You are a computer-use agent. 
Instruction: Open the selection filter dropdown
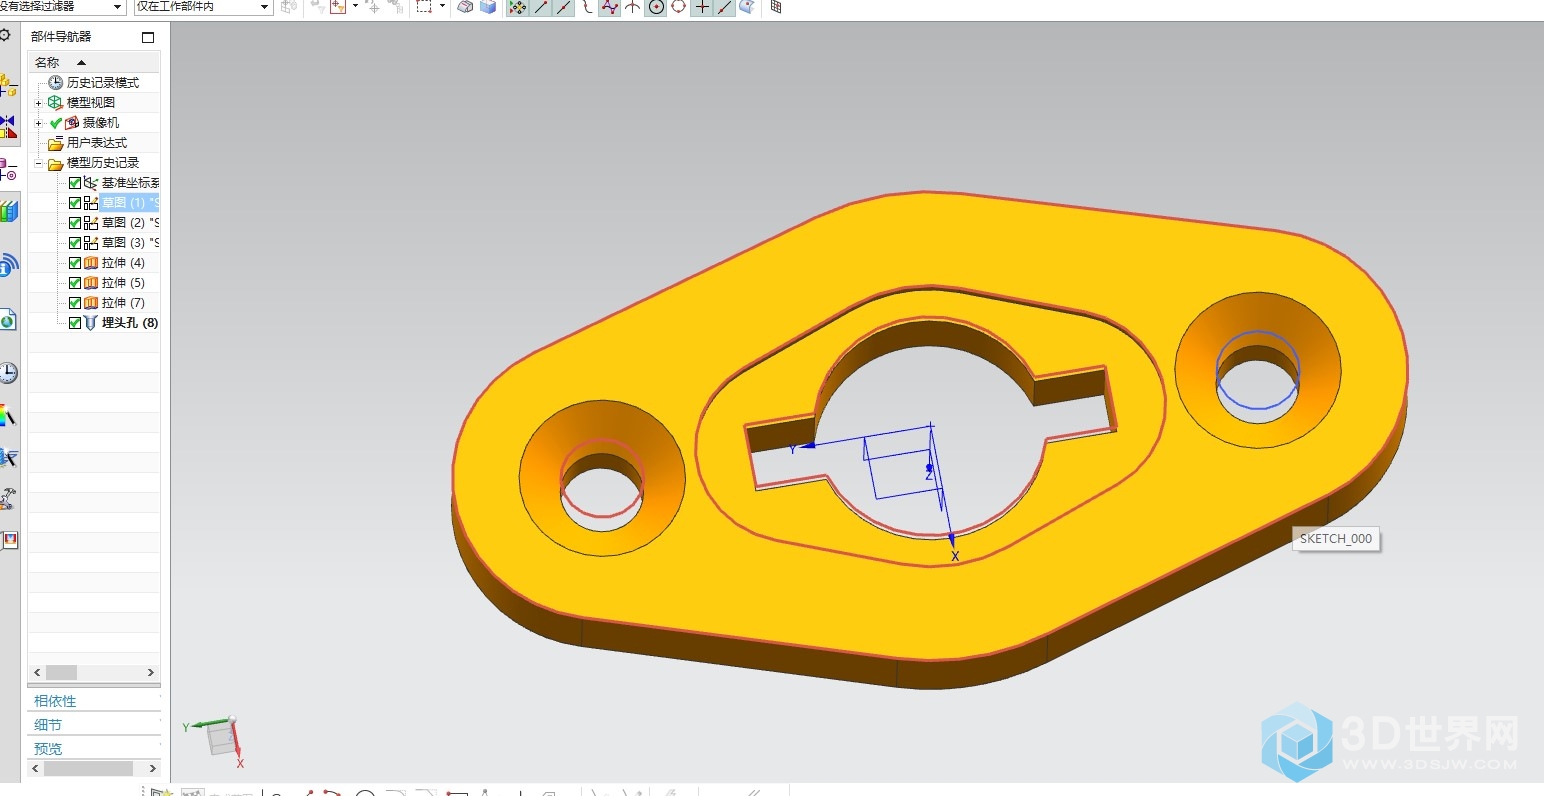click(x=119, y=7)
